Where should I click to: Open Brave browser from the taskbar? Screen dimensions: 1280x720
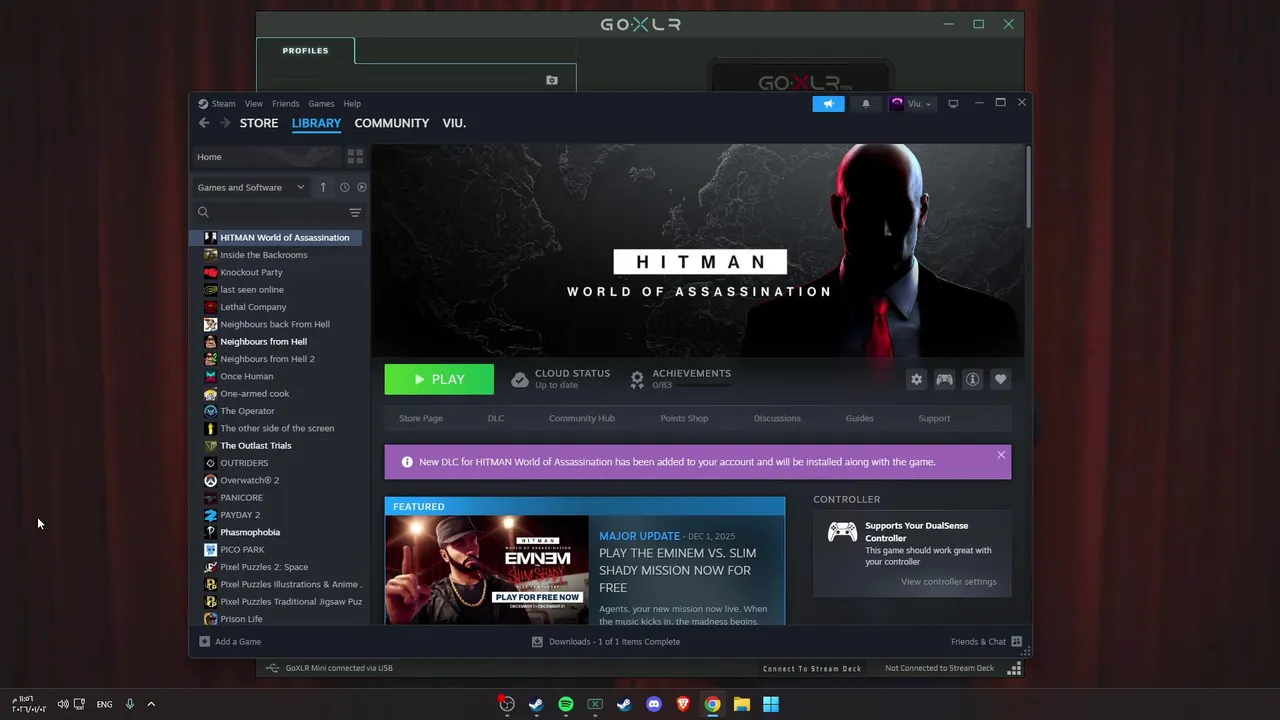[x=684, y=704]
